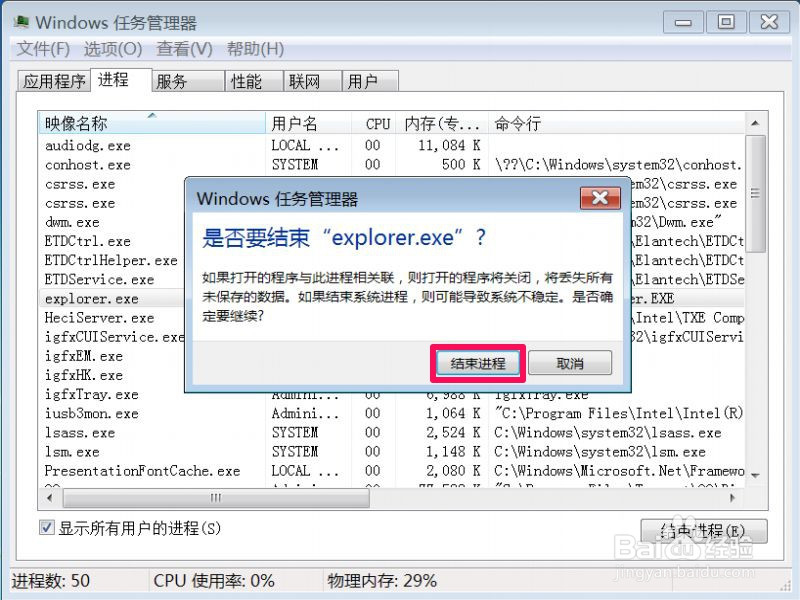Click the 物理内存: 29% status entry
Screen dimensions: 800x600
[382, 581]
